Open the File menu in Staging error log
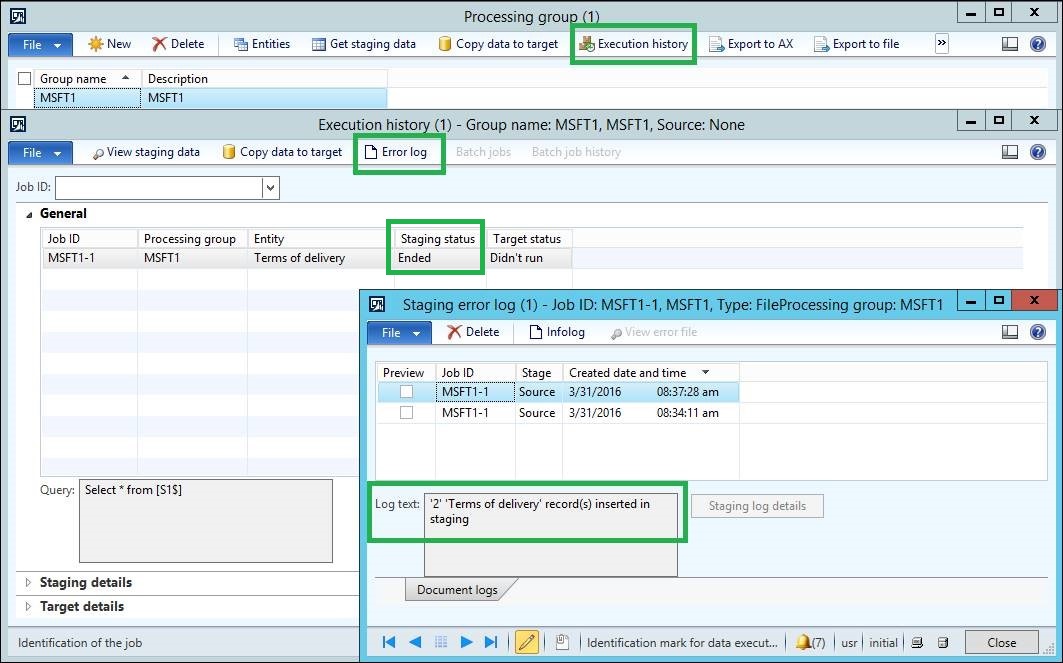The height and width of the screenshot is (663, 1063). [399, 332]
